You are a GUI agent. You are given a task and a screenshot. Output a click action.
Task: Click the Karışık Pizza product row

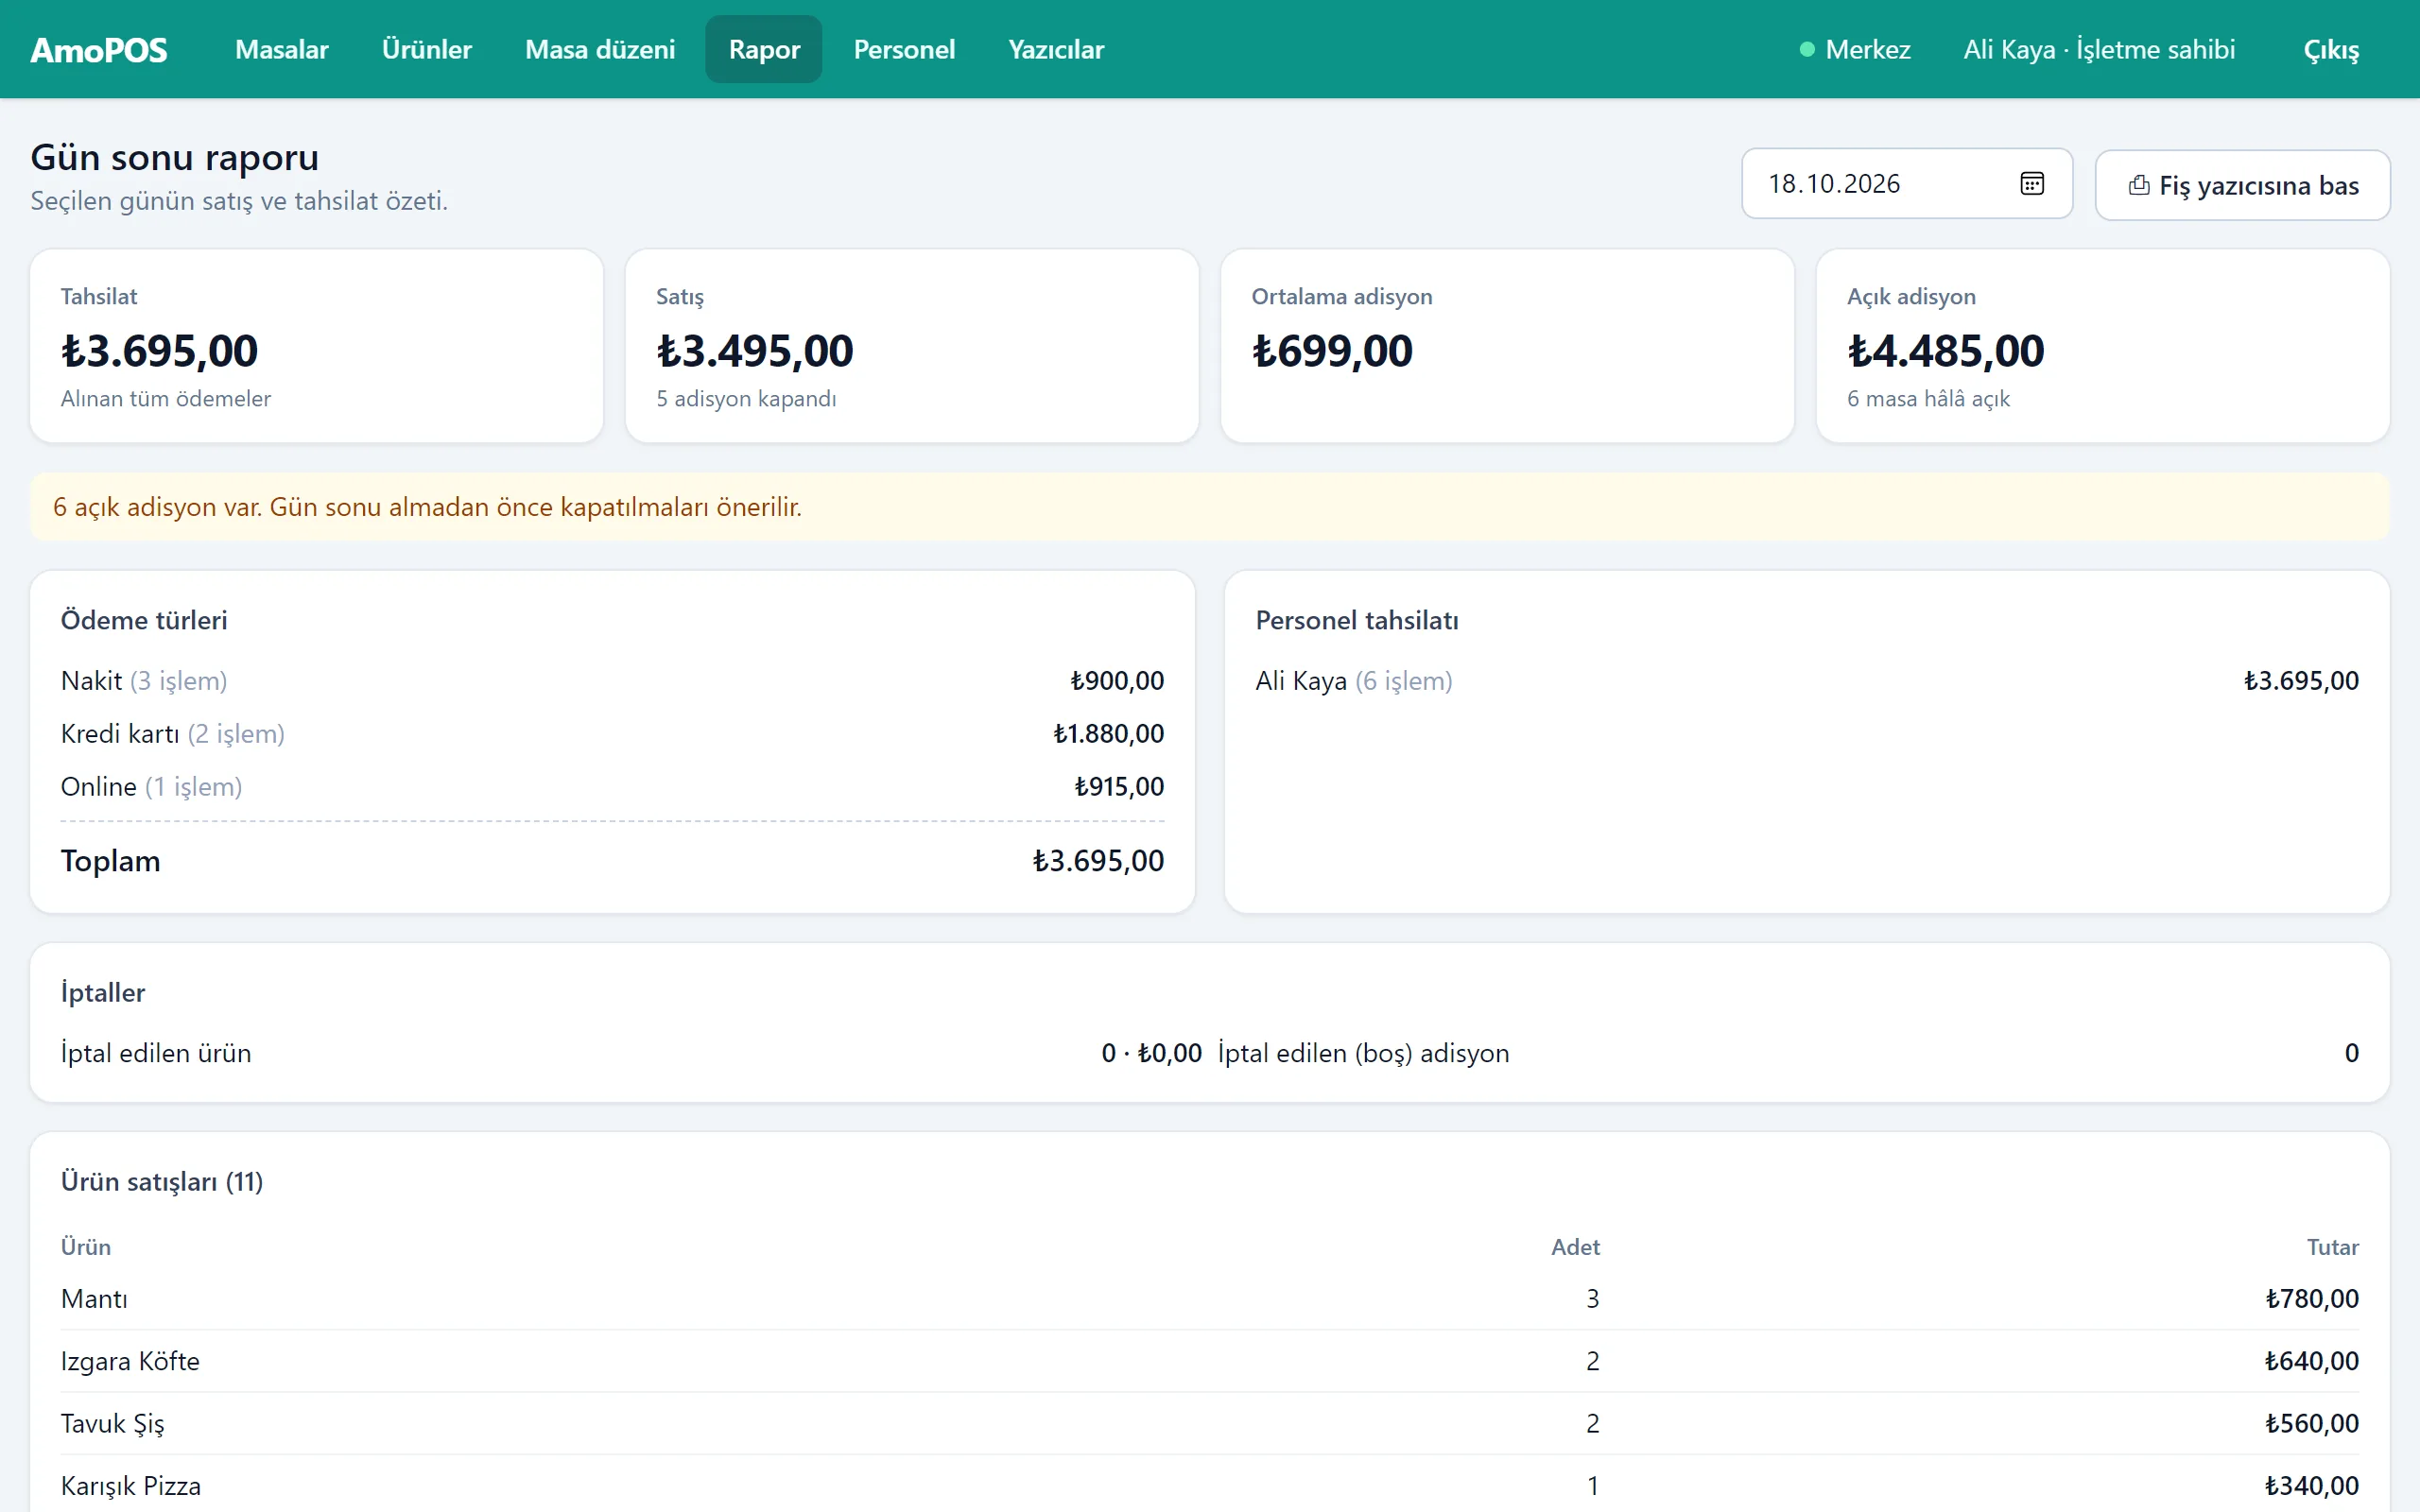pyautogui.click(x=1210, y=1485)
